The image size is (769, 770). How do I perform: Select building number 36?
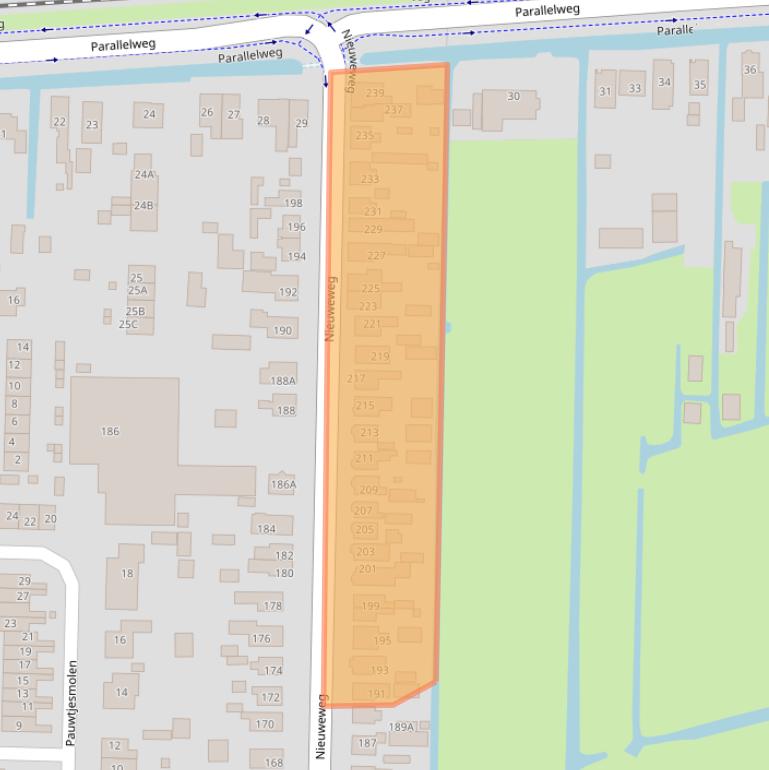pos(750,70)
